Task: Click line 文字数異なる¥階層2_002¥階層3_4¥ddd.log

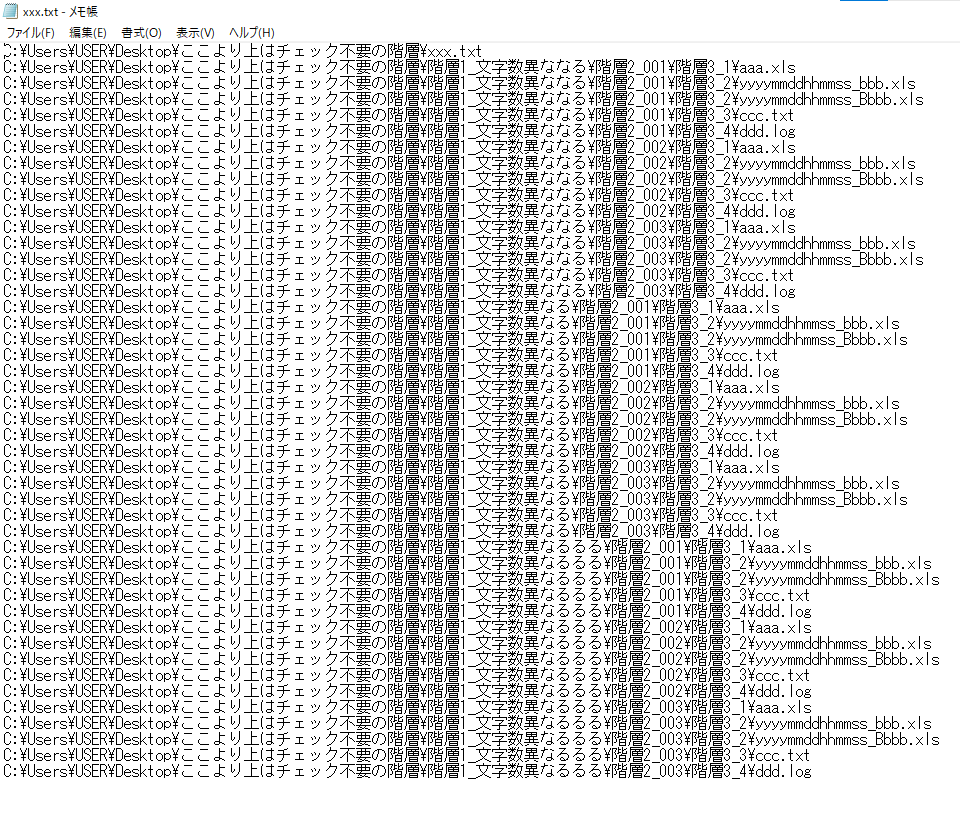Action: tap(391, 451)
